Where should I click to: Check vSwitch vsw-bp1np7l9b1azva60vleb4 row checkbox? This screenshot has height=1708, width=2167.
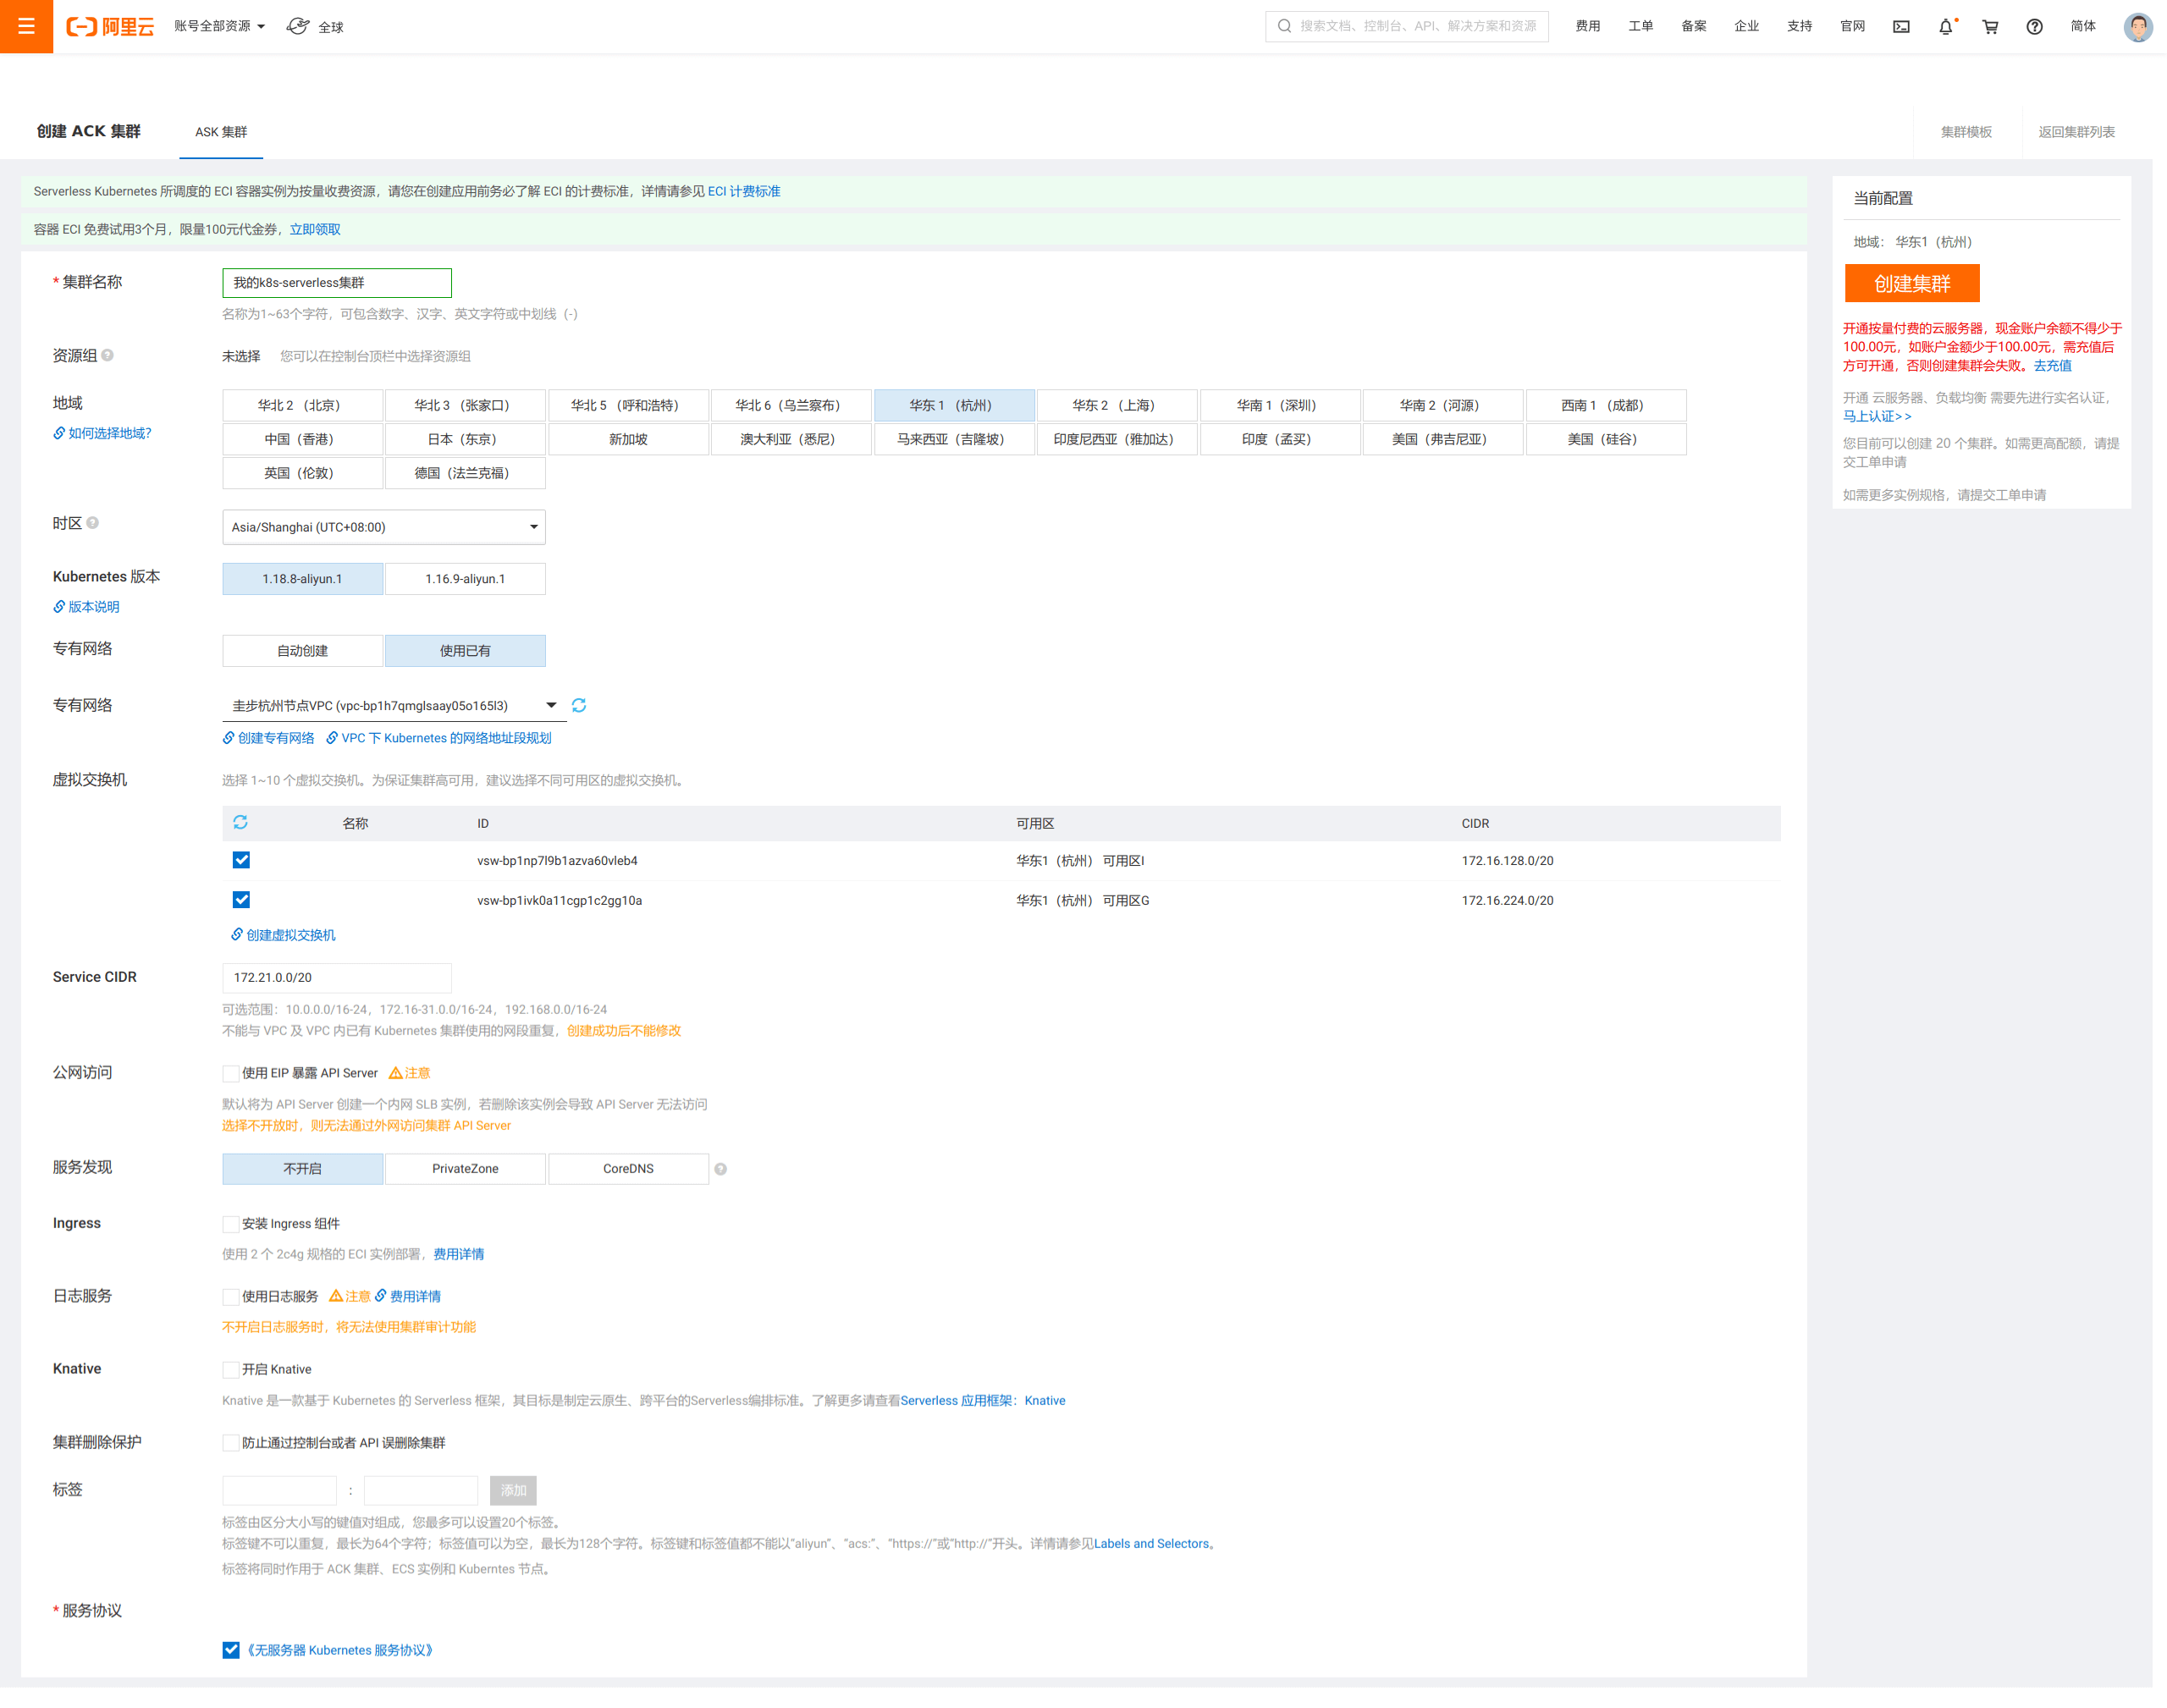(x=241, y=860)
